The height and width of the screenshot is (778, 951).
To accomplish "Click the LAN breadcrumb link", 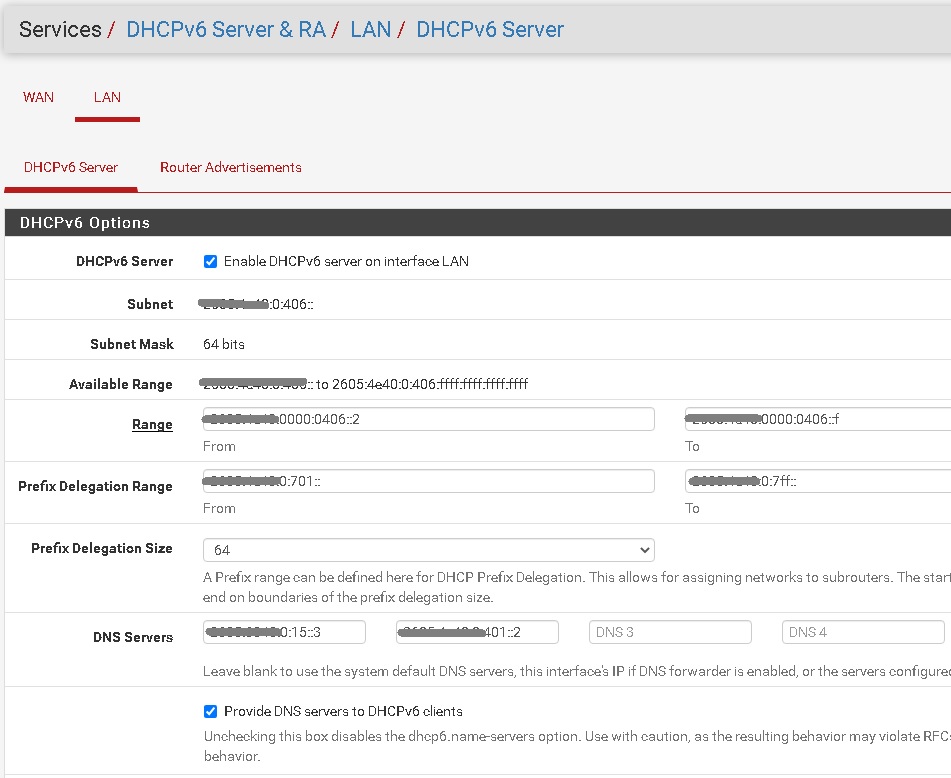I will coord(370,29).
